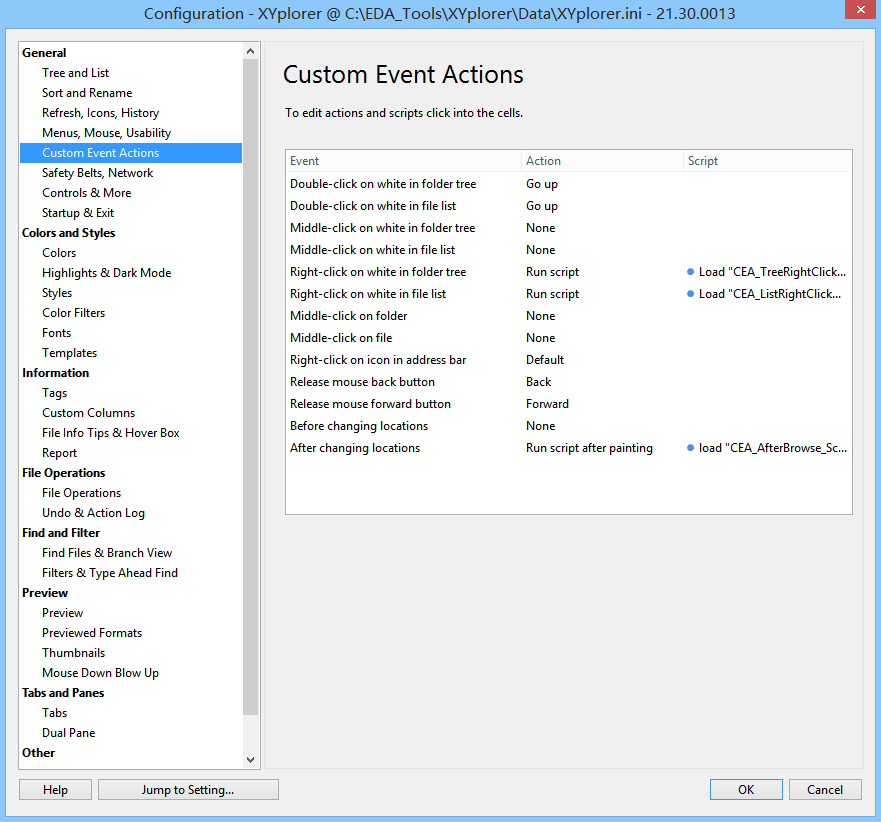The width and height of the screenshot is (881, 822).
Task: Open "Find Files & Branch View" settings
Action: [x=107, y=552]
